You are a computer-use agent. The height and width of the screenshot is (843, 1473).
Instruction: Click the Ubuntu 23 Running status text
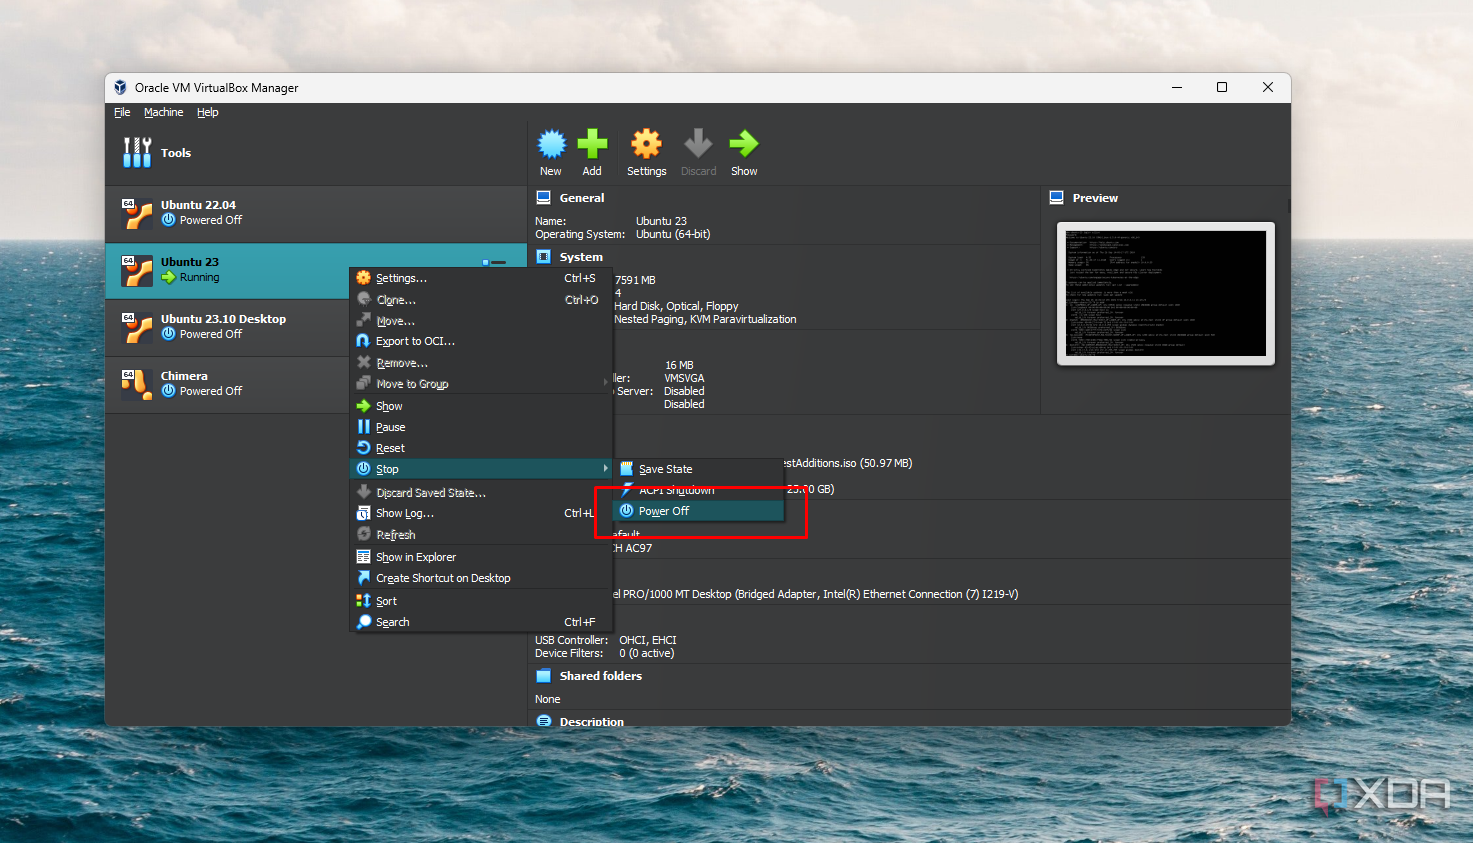199,277
